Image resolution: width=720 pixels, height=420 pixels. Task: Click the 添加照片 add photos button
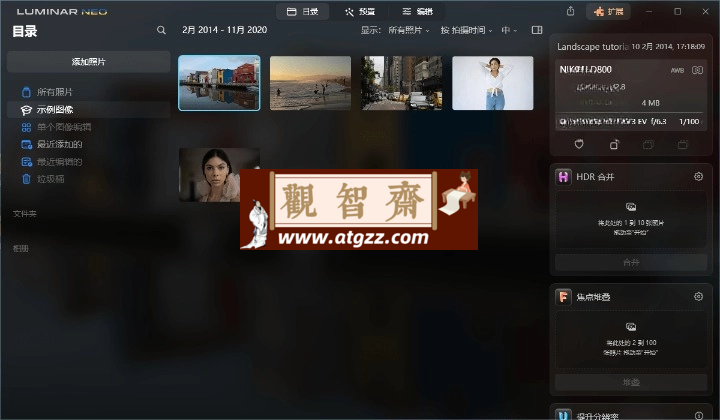(89, 62)
